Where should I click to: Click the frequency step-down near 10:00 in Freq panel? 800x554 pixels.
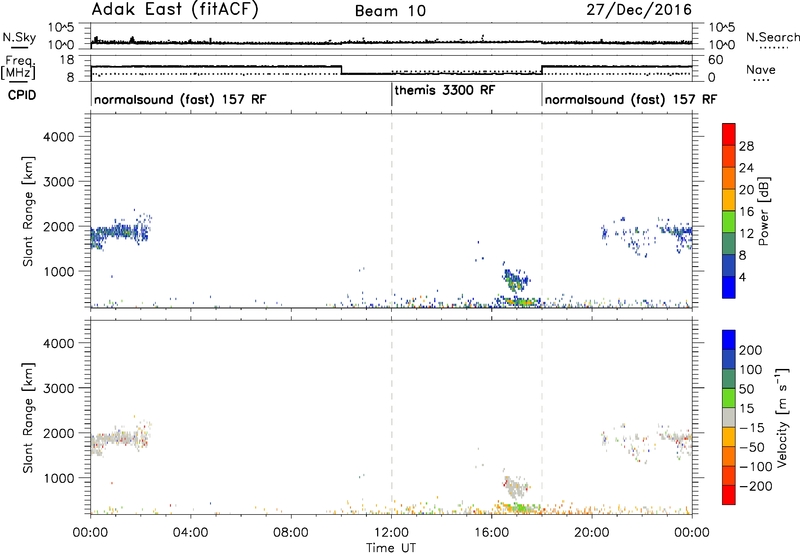(341, 70)
